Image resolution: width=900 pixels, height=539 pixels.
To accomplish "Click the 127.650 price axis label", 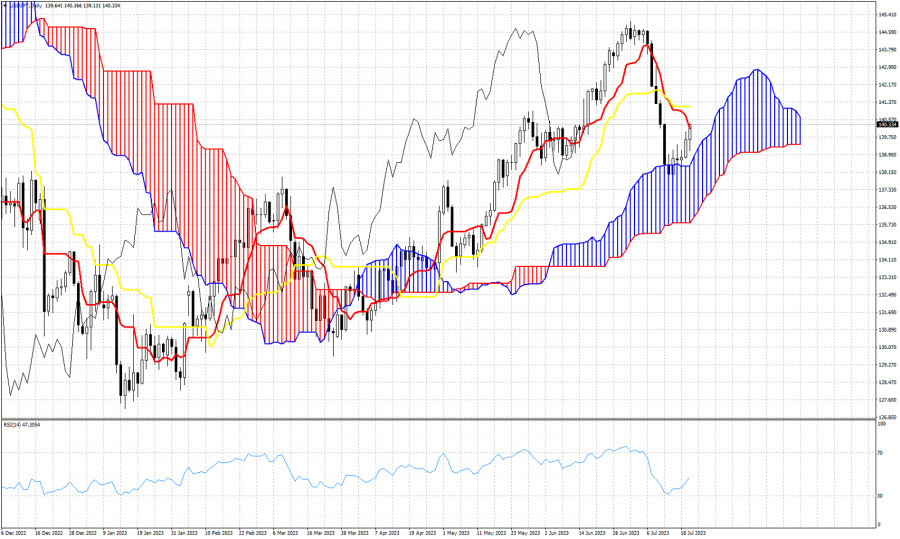I will click(887, 400).
